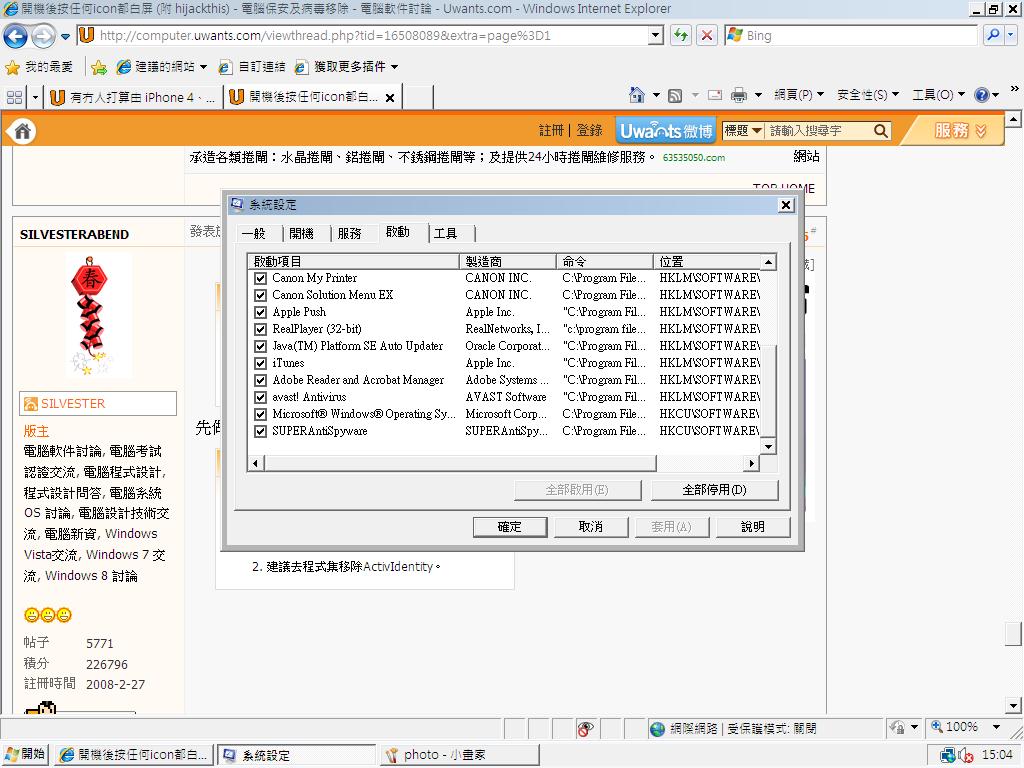The image size is (1024, 768).
Task: Click the 請輸入搜尋字 search field
Action: coord(820,131)
